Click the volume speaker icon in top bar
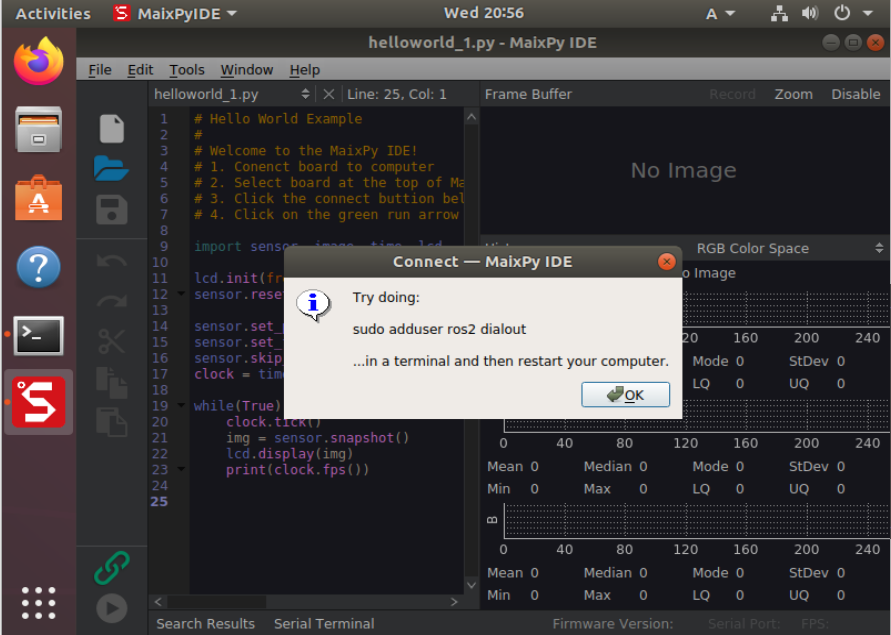The image size is (891, 635). (810, 13)
